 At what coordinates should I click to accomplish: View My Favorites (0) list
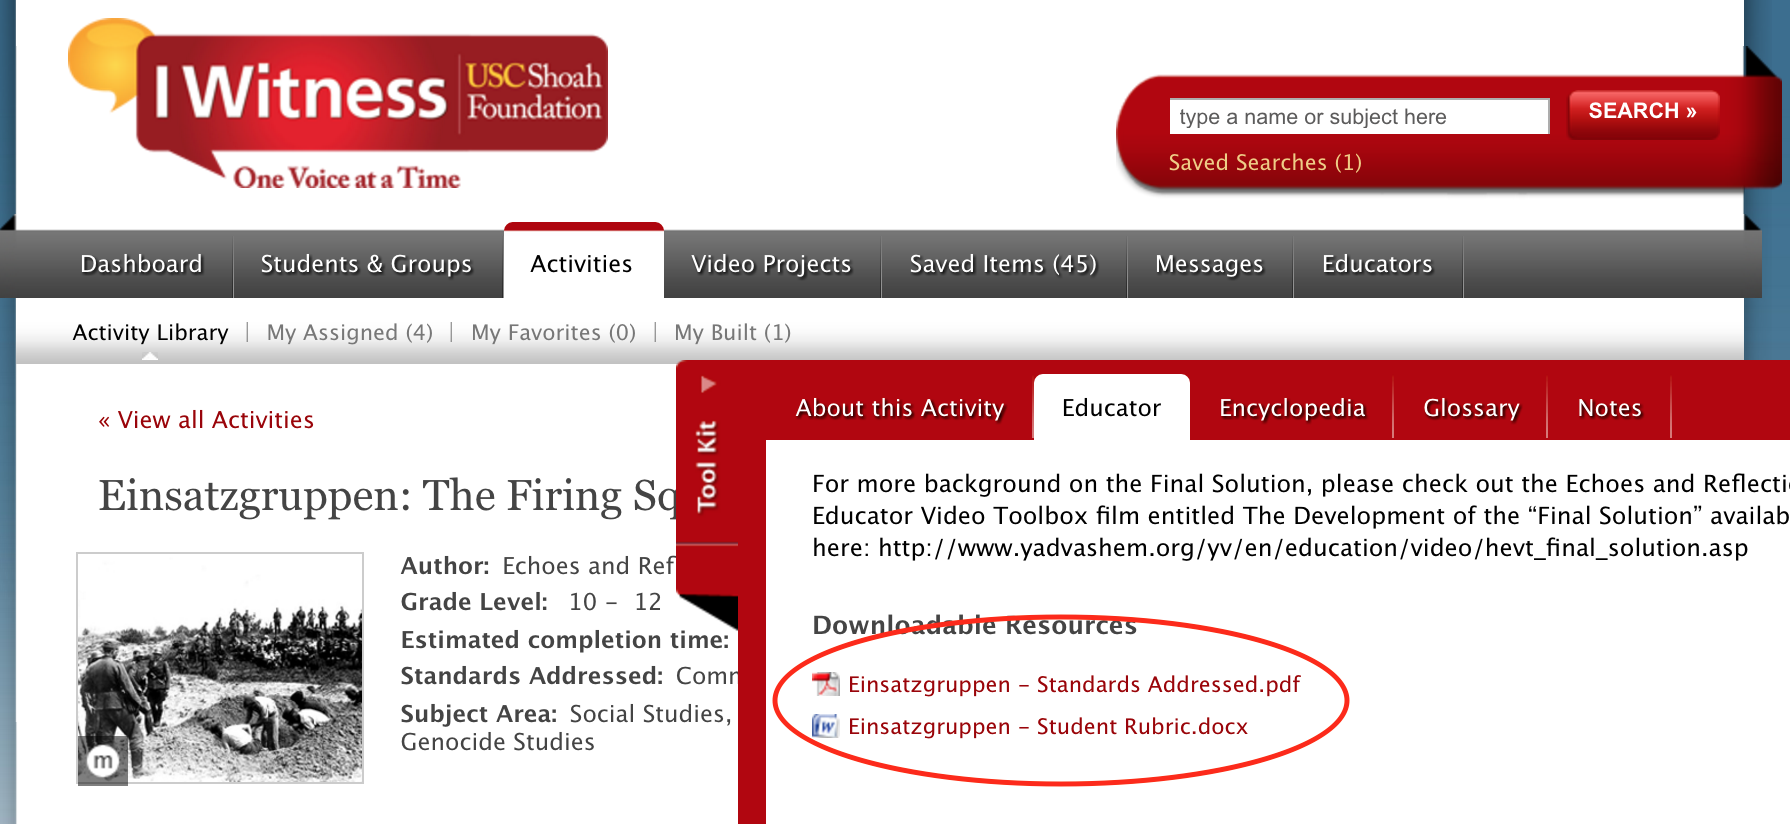(x=553, y=332)
